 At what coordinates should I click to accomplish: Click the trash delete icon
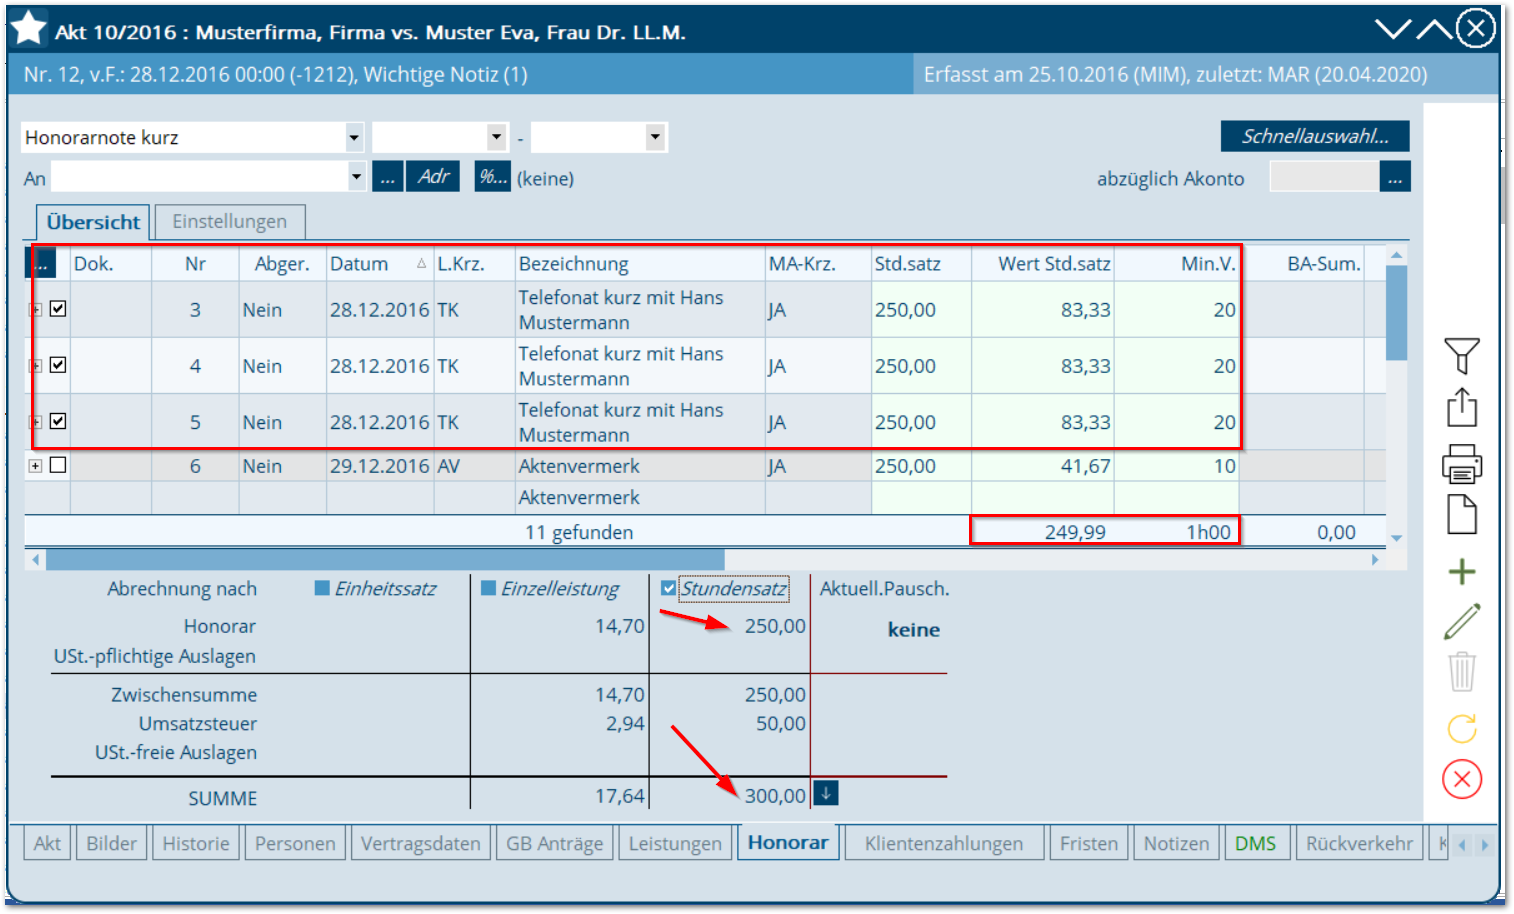(x=1462, y=671)
